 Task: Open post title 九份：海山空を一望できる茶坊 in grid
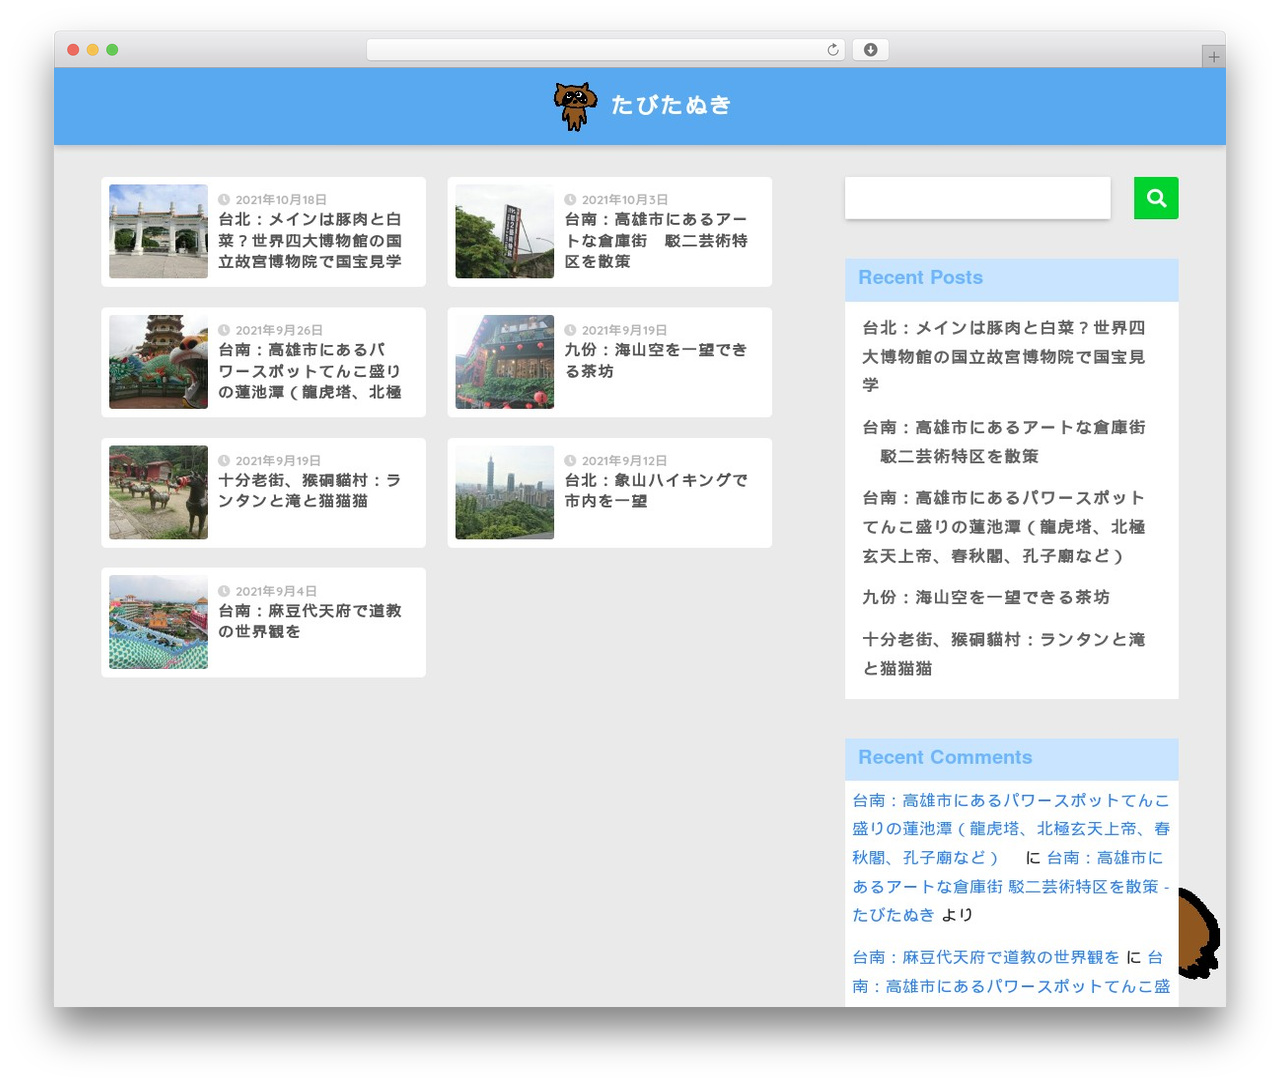[x=656, y=360]
